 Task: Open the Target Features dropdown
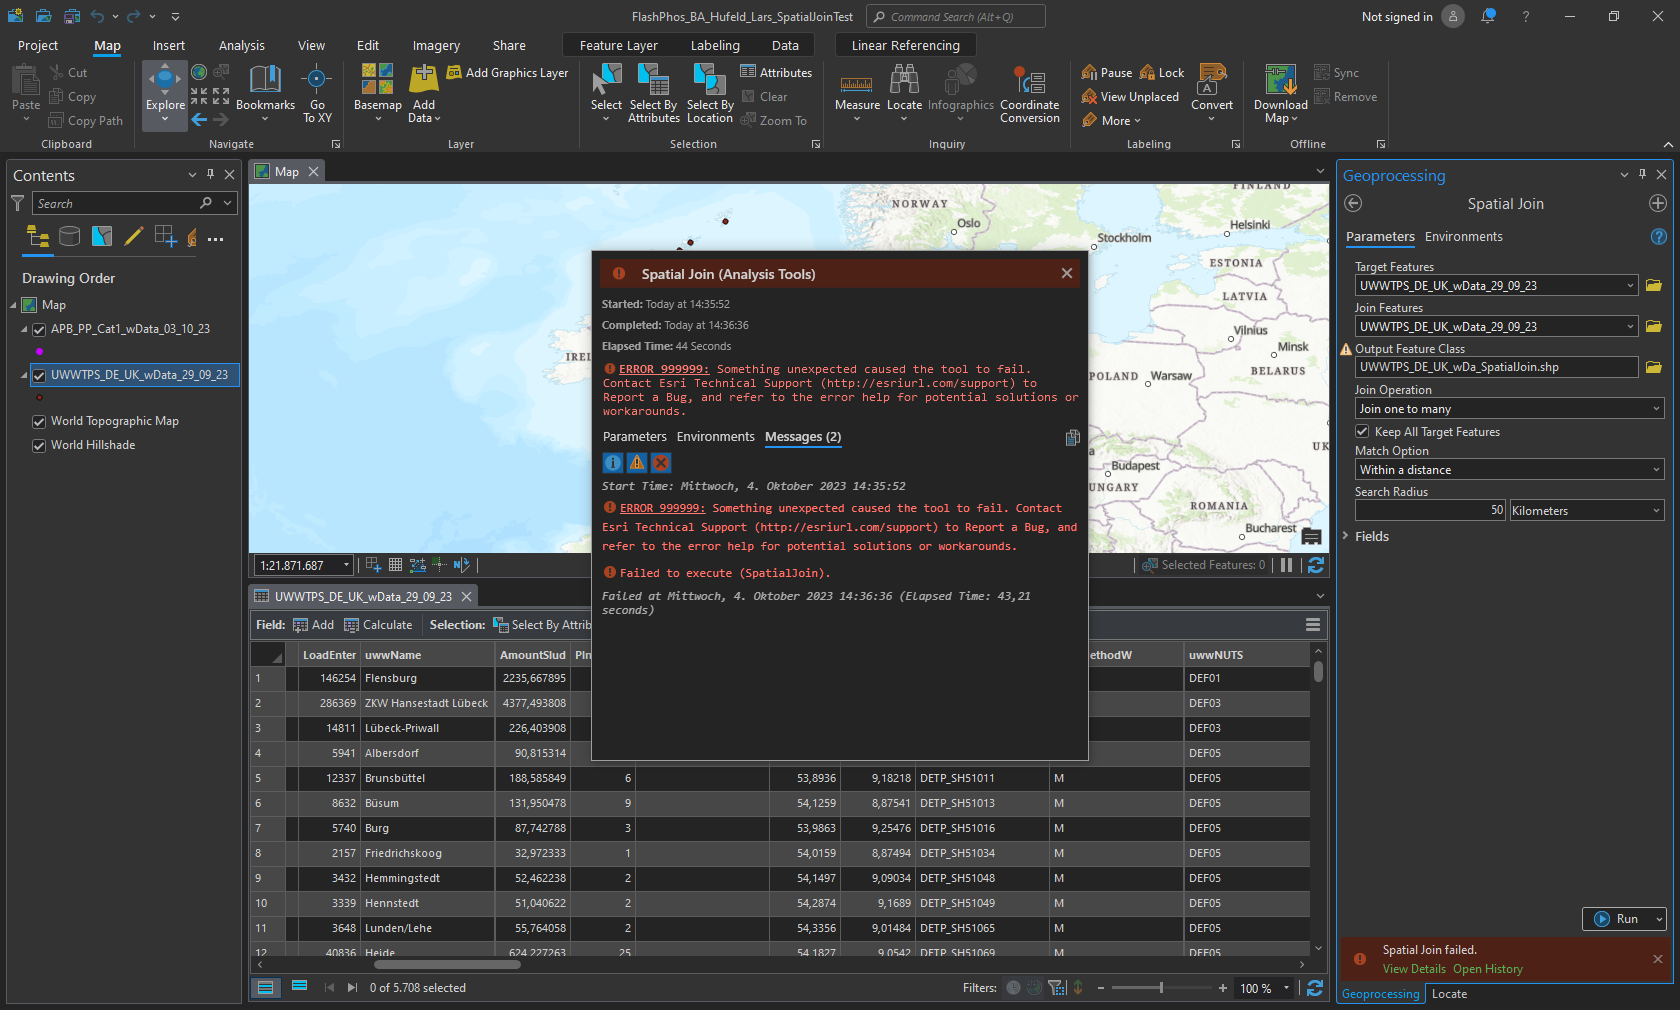pos(1630,286)
